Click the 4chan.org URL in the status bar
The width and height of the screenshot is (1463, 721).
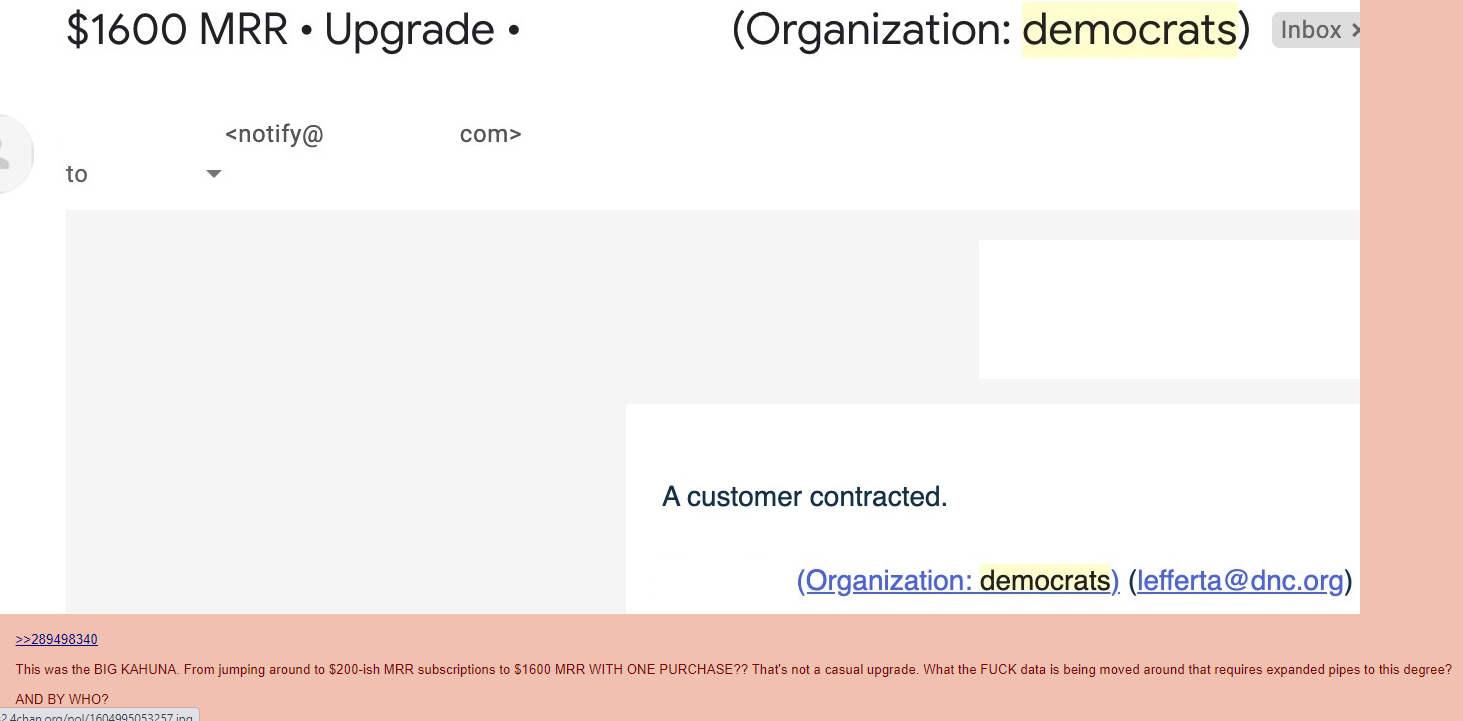pos(98,716)
